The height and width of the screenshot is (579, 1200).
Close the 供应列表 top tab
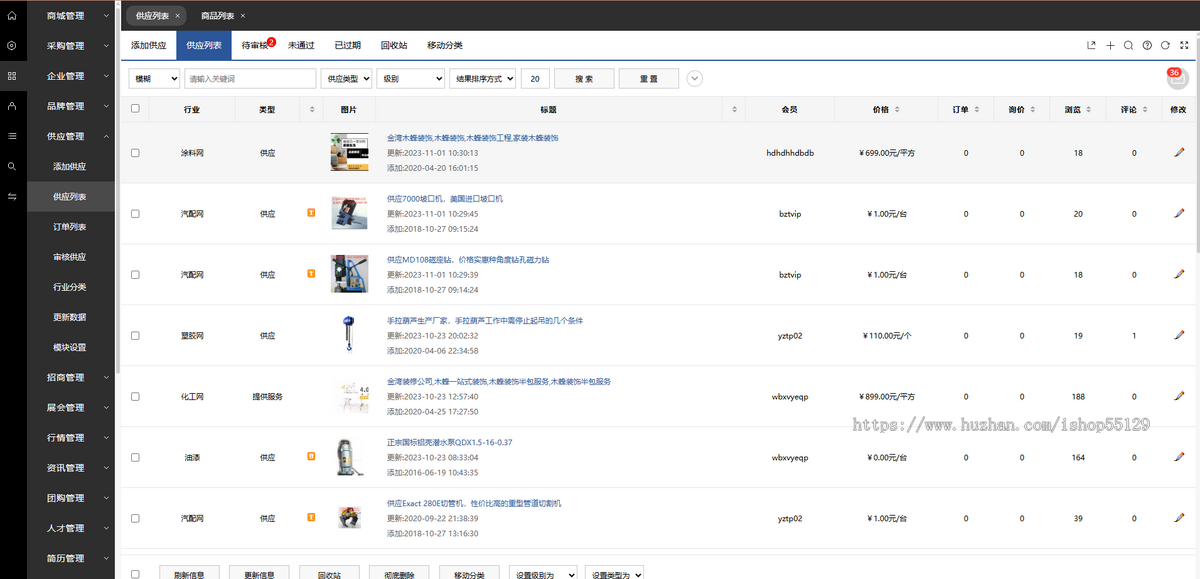pos(177,16)
